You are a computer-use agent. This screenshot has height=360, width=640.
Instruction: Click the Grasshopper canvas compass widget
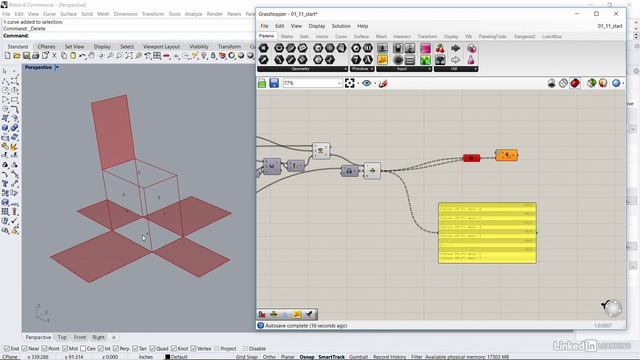pyautogui.click(x=612, y=308)
